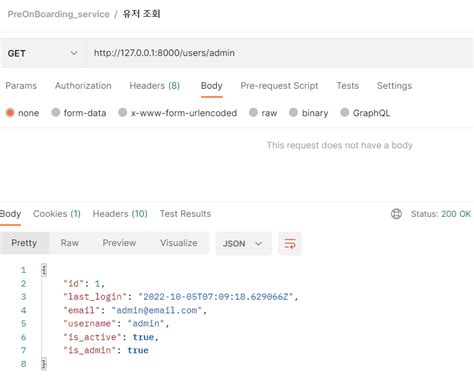The image size is (474, 383).
Task: Switch to the Raw response view
Action: [x=70, y=243]
